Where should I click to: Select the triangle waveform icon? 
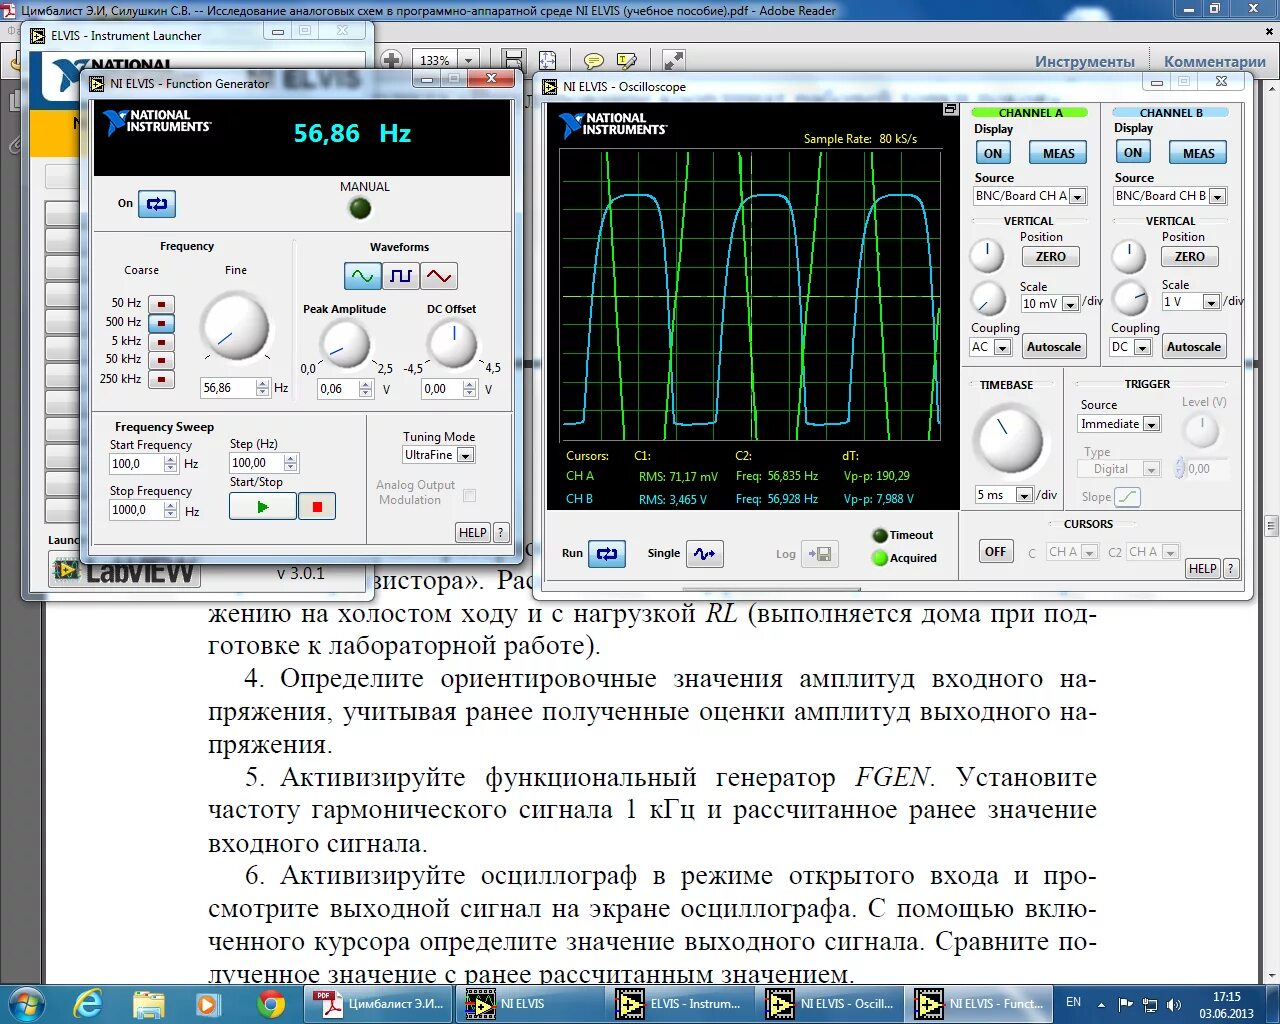point(439,276)
